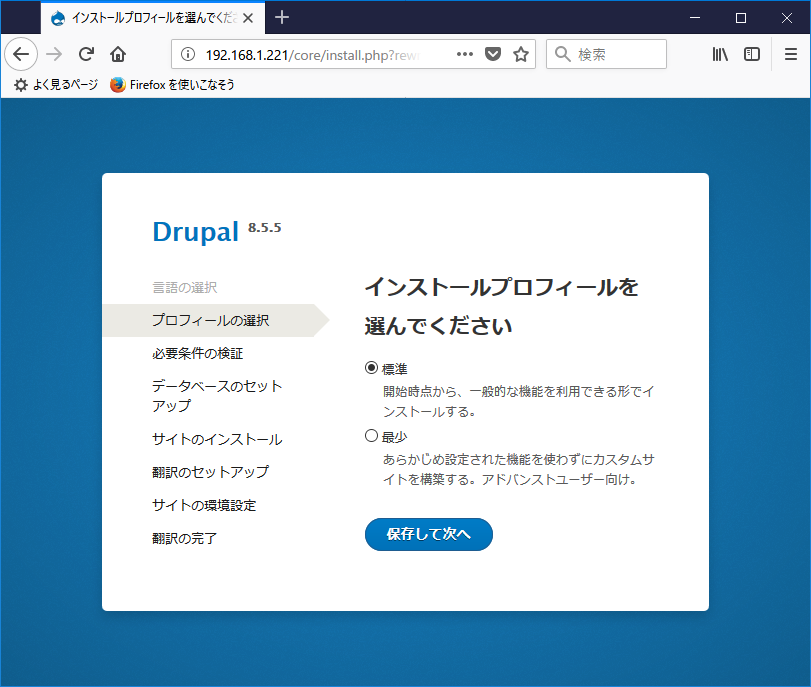Open the Firefox hamburger menu
811x687 pixels.
coord(791,54)
